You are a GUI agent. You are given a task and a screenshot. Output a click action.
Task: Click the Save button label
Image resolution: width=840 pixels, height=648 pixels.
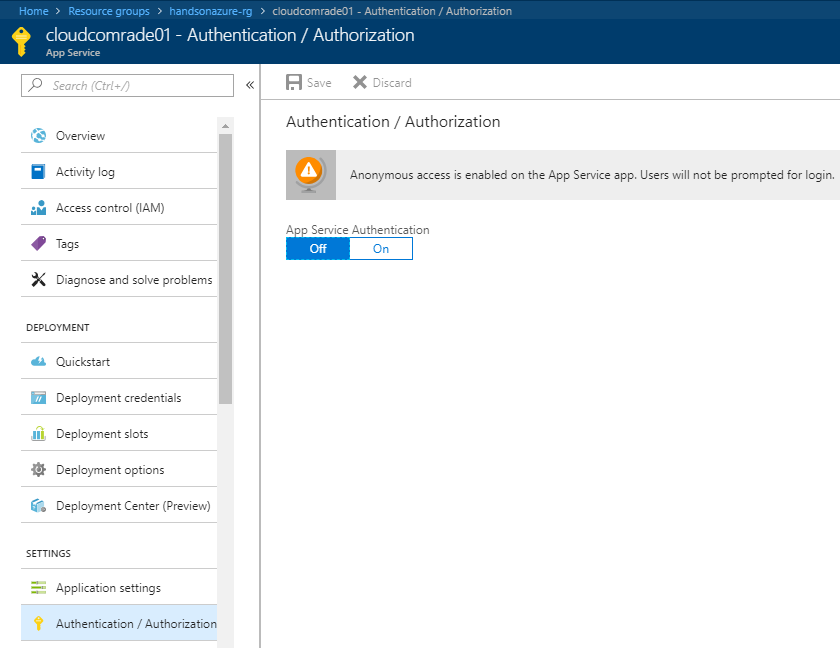(319, 82)
